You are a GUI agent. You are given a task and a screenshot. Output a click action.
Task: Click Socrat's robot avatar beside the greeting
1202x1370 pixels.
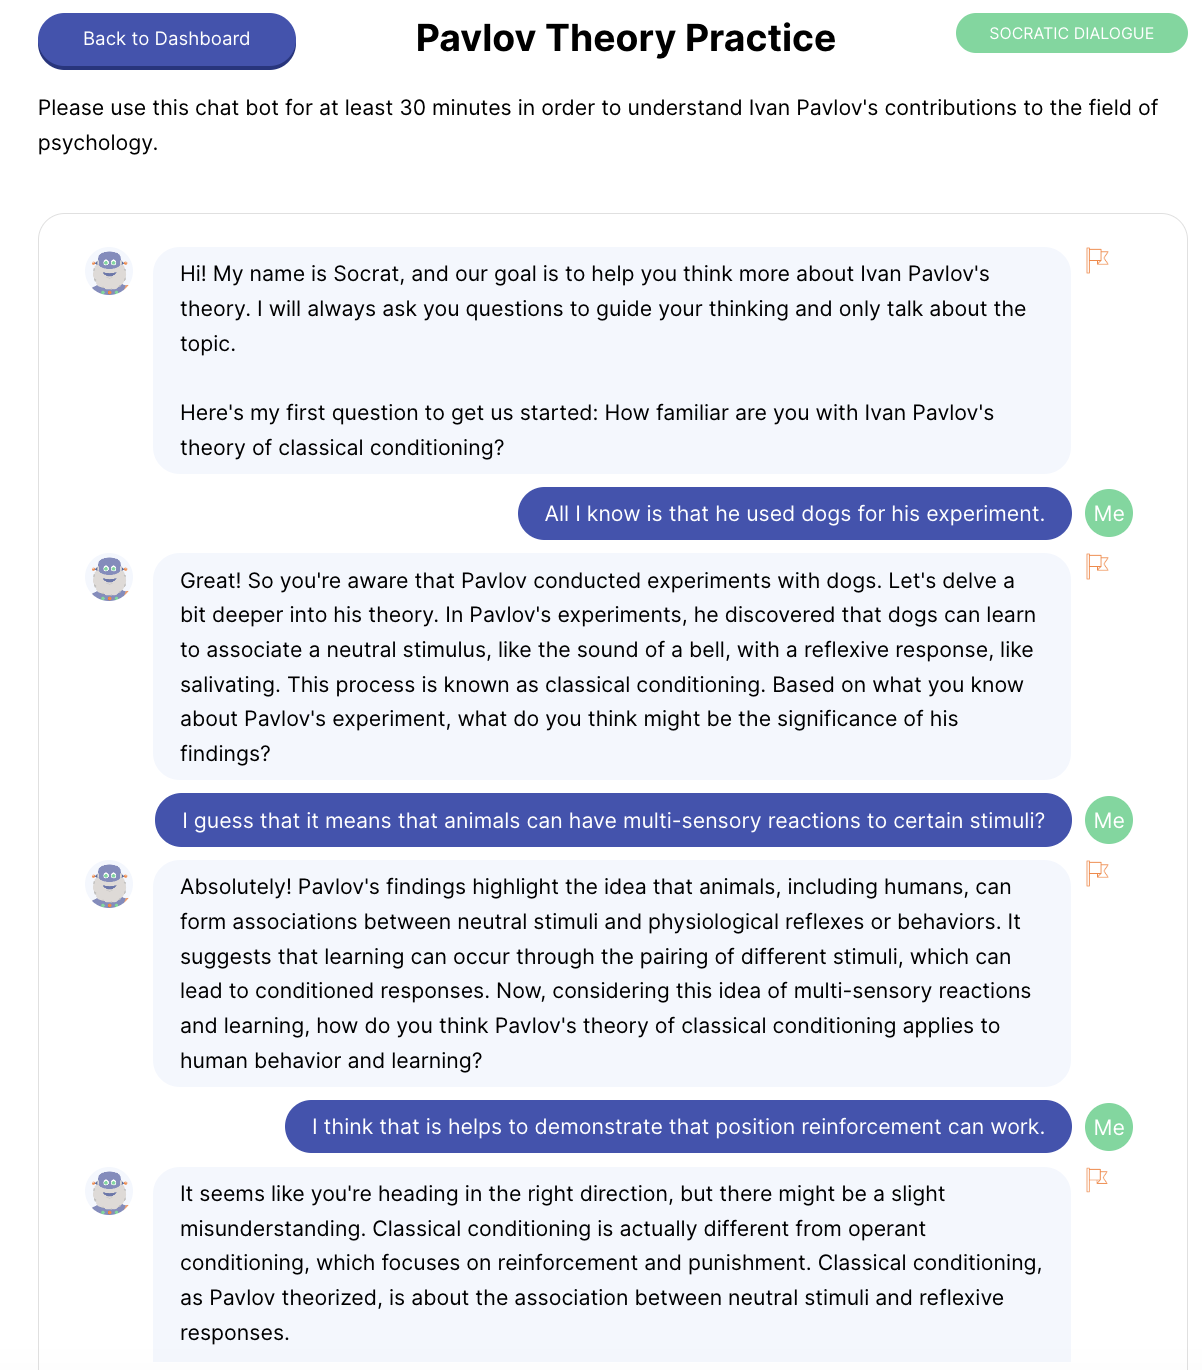[110, 272]
